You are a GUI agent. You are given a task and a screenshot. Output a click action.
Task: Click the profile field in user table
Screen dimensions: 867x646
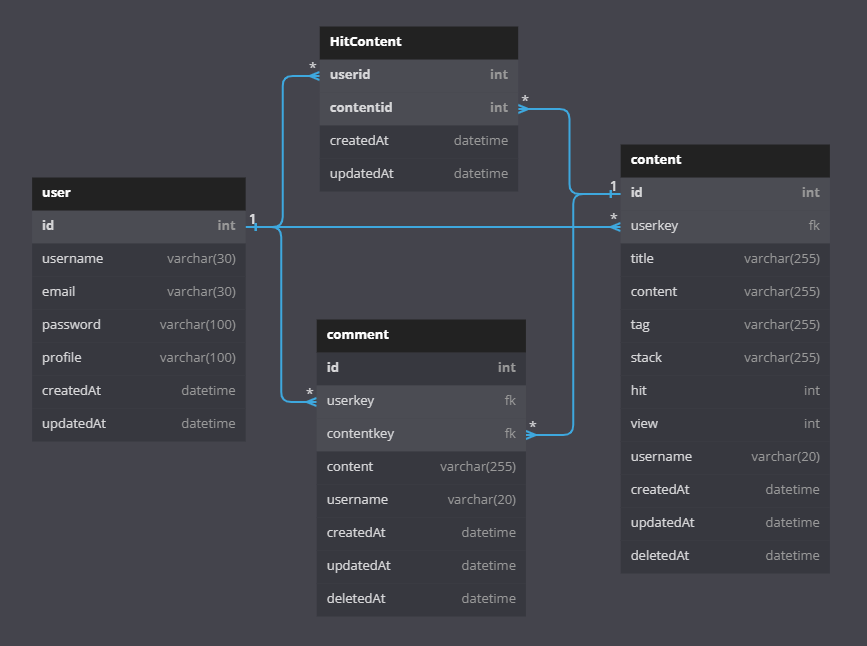(x=138, y=358)
